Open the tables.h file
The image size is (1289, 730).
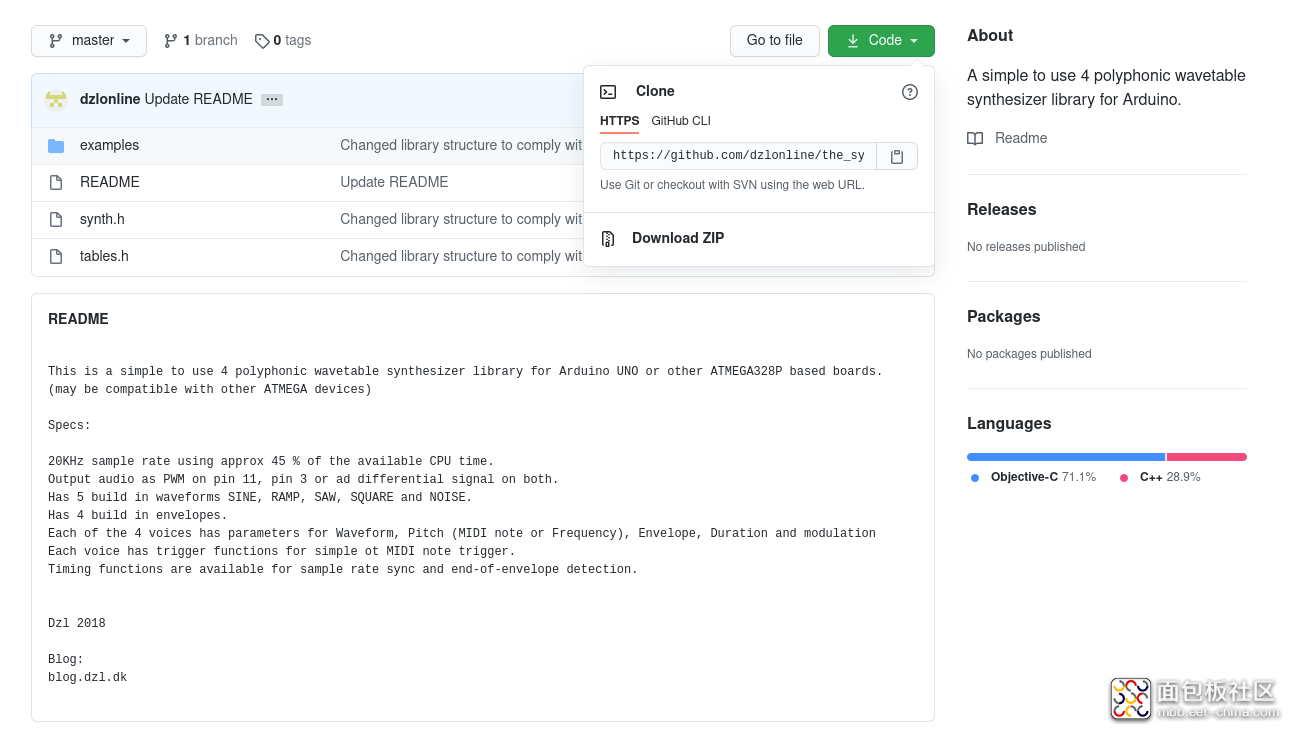pyautogui.click(x=104, y=257)
